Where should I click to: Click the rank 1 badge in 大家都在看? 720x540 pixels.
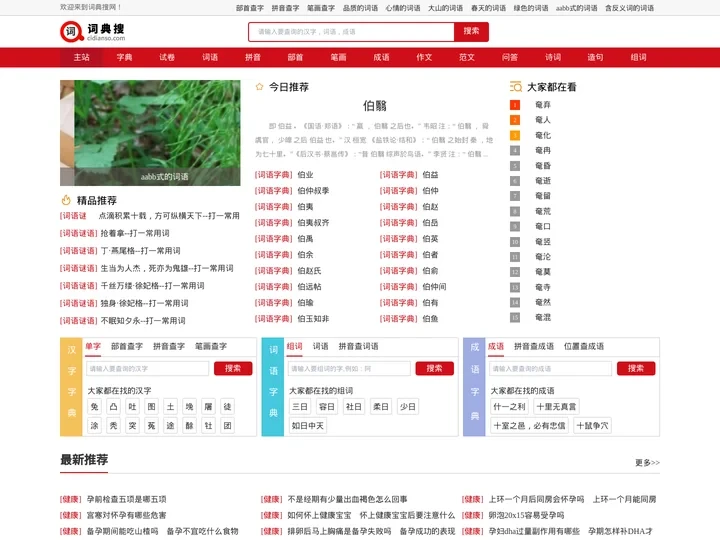click(x=515, y=105)
